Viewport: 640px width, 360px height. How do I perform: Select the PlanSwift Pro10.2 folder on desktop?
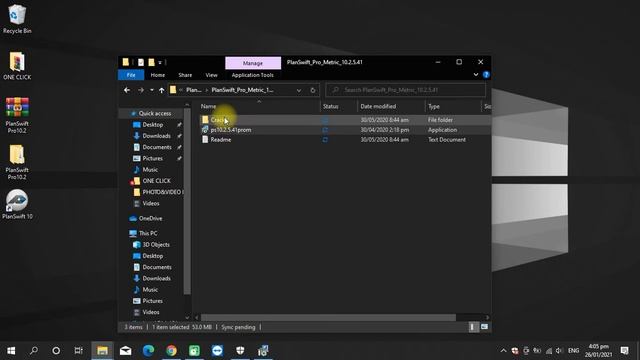pyautogui.click(x=17, y=162)
